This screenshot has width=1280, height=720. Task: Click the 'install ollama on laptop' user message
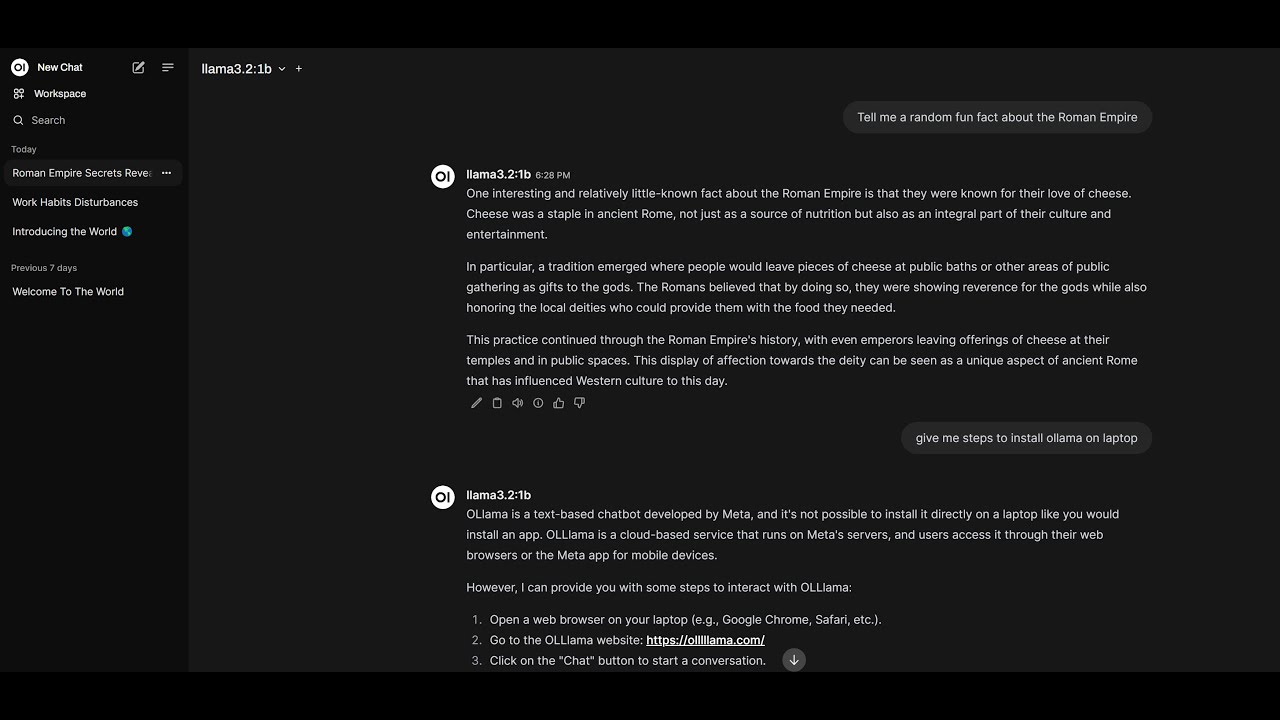[x=1026, y=438]
